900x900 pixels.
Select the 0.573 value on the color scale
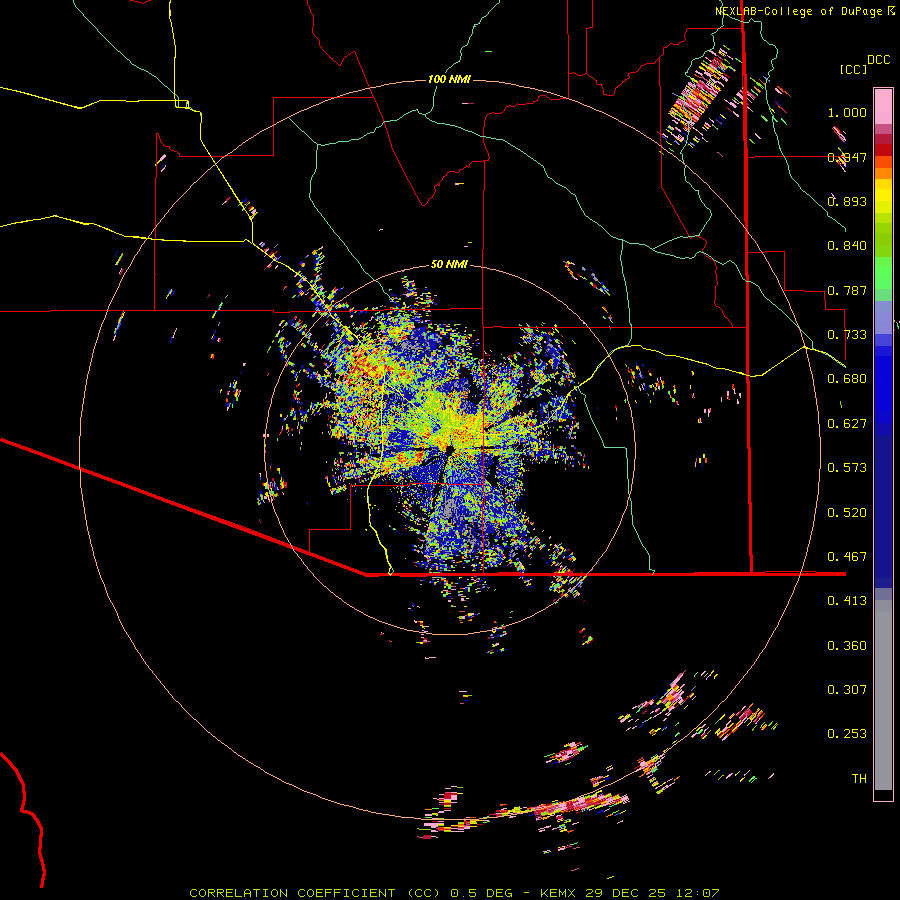pyautogui.click(x=847, y=468)
